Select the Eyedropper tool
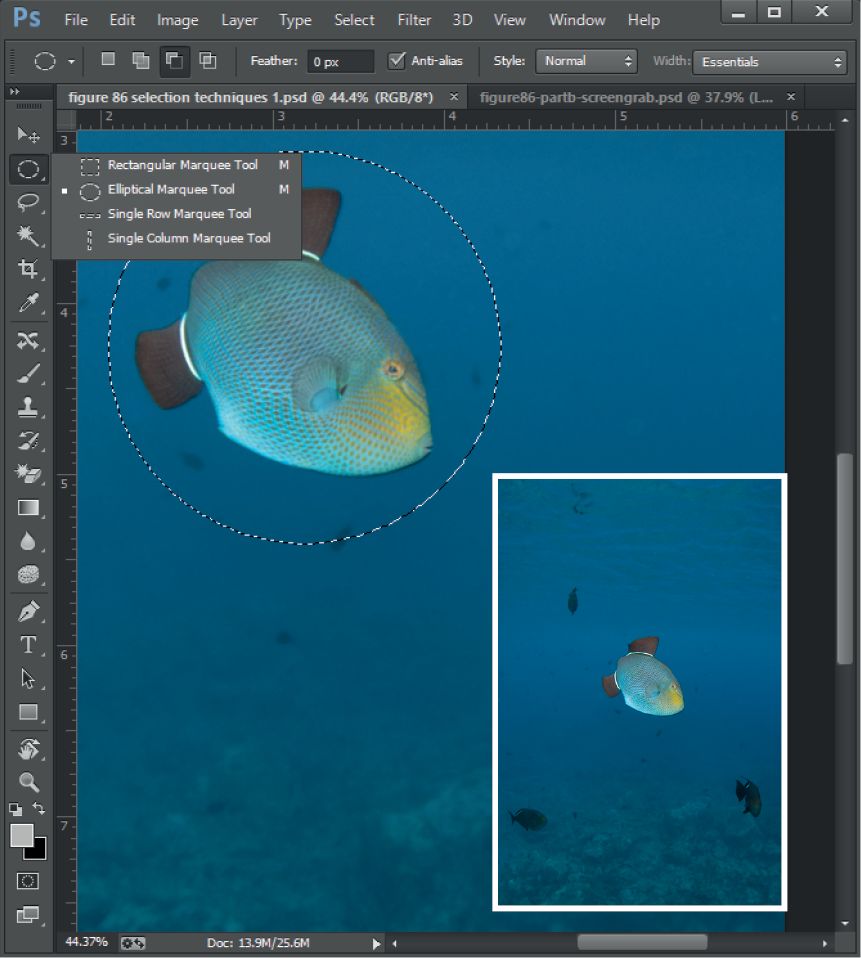The height and width of the screenshot is (958, 861). point(28,302)
